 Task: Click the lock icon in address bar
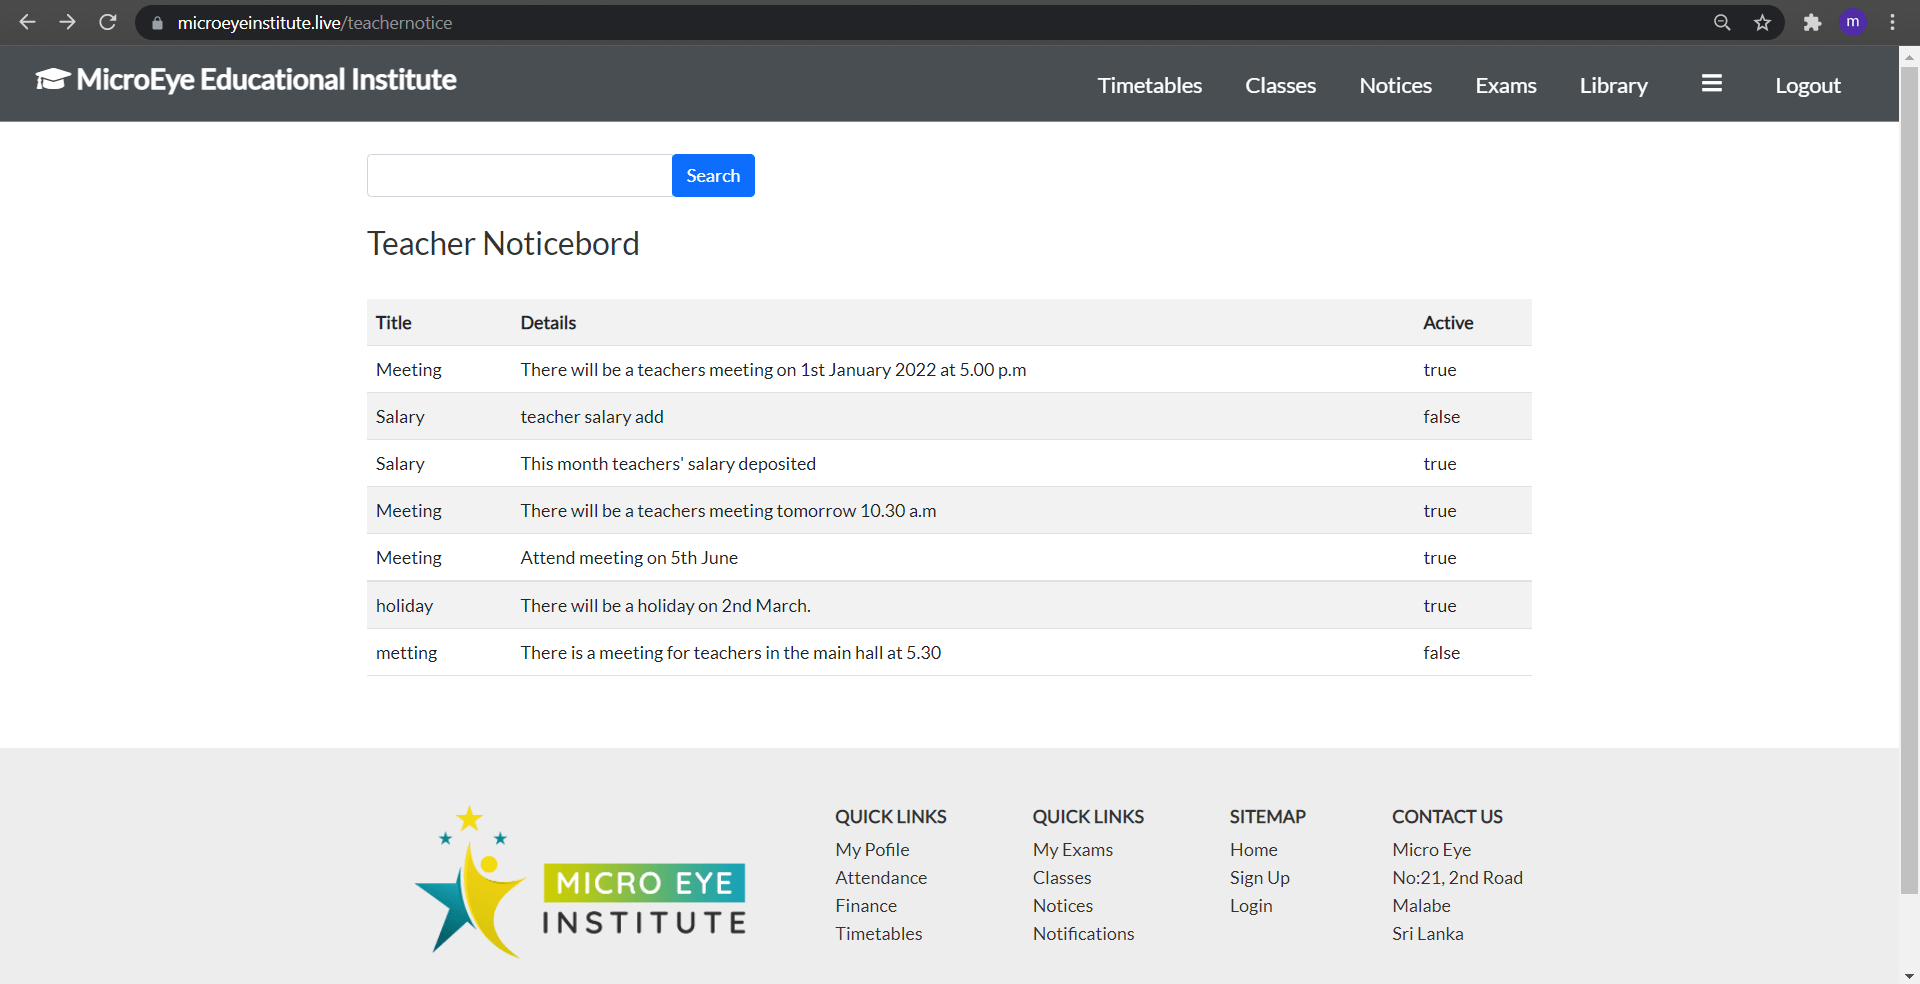click(x=157, y=23)
